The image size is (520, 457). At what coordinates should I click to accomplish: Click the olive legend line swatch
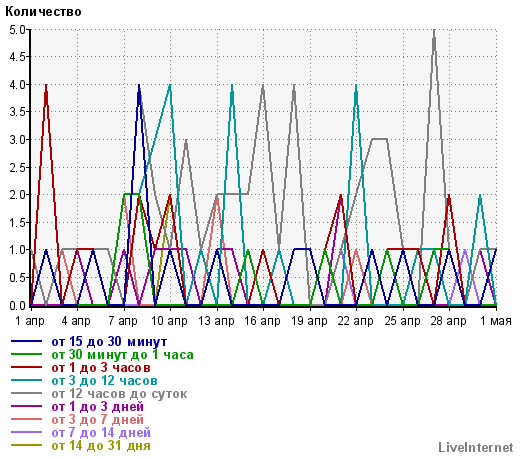point(27,445)
